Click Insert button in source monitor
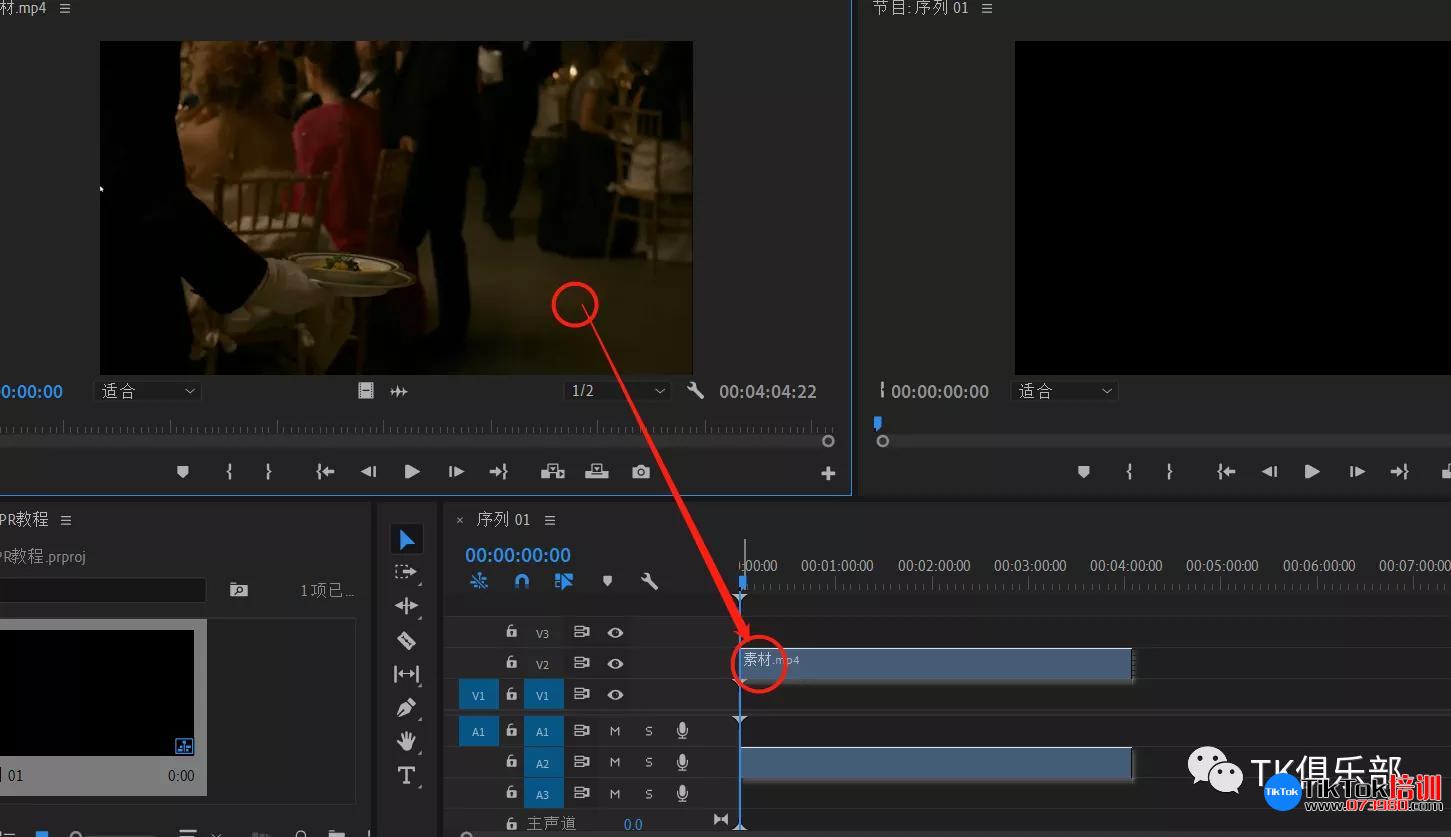 coord(553,472)
